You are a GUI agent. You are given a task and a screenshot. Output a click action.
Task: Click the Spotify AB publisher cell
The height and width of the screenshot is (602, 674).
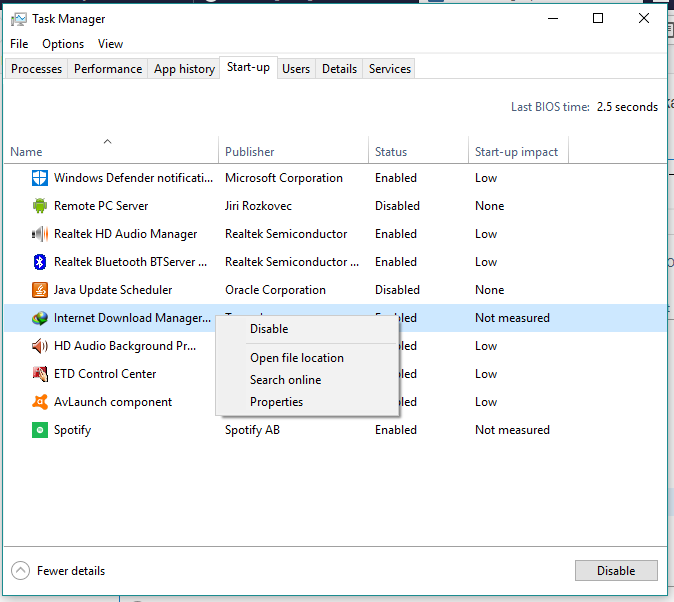tap(252, 430)
